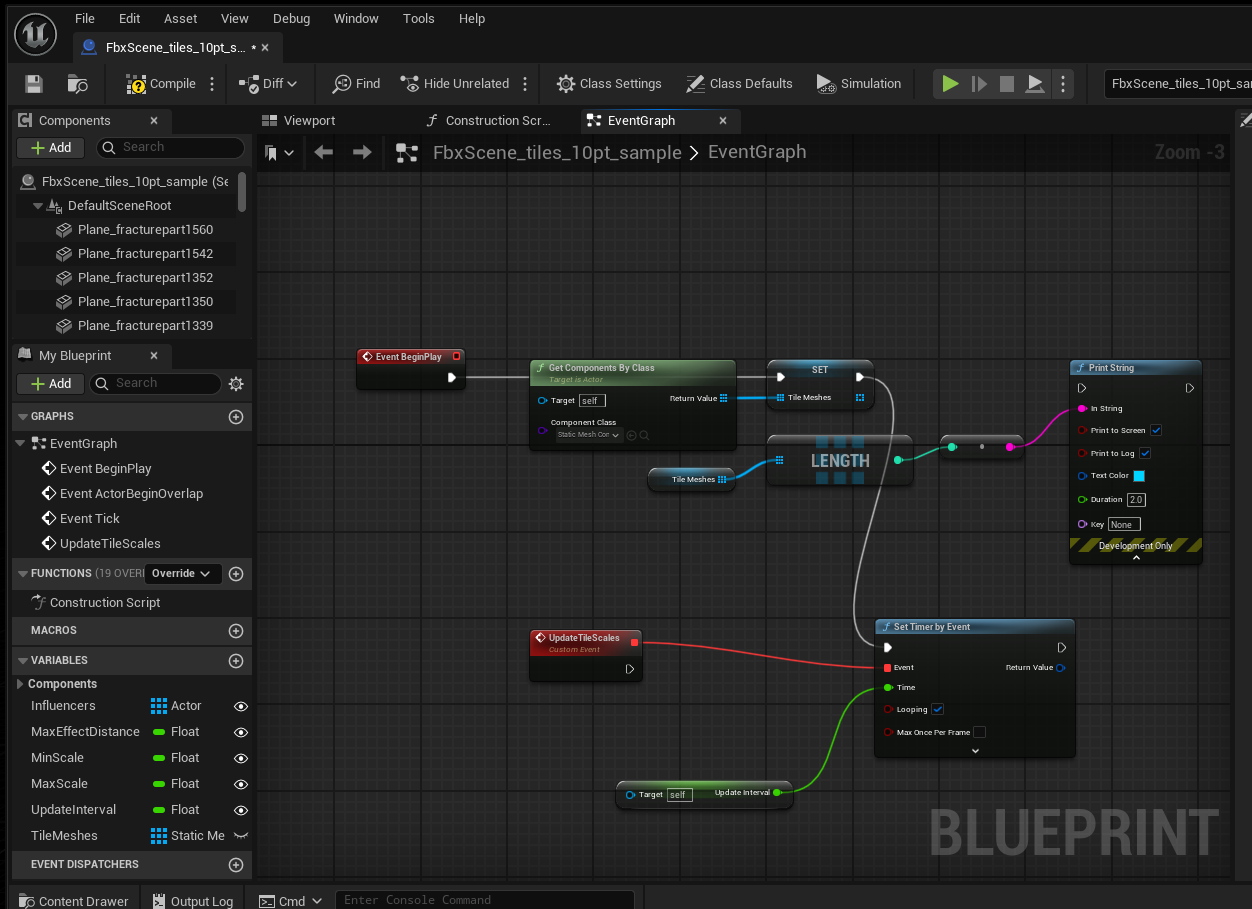The image size is (1252, 909).
Task: Click the Save floppy disk icon
Action: (x=34, y=84)
